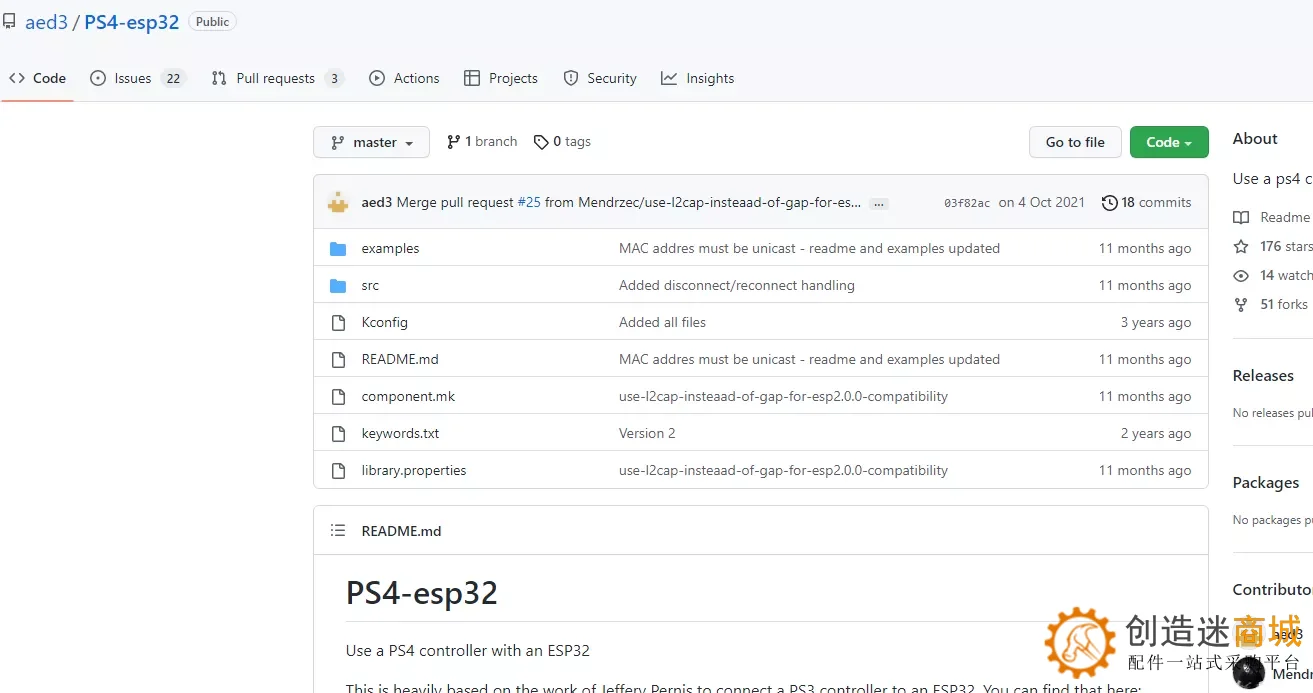Open the 'Version 2' commit message

click(647, 433)
